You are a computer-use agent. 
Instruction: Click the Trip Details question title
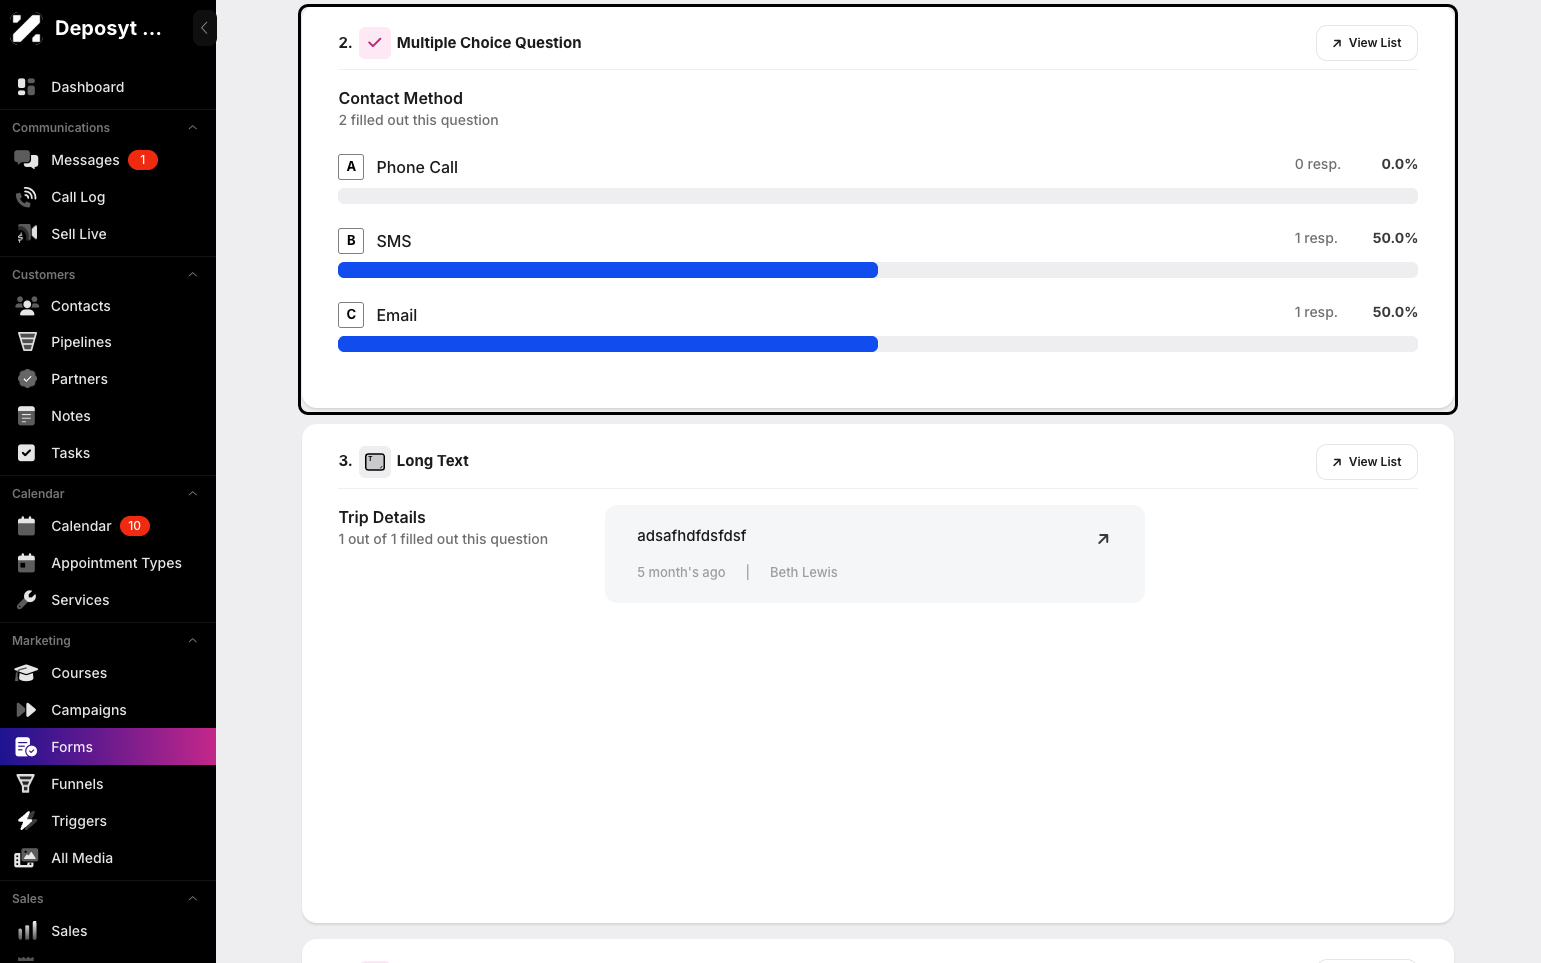382,517
